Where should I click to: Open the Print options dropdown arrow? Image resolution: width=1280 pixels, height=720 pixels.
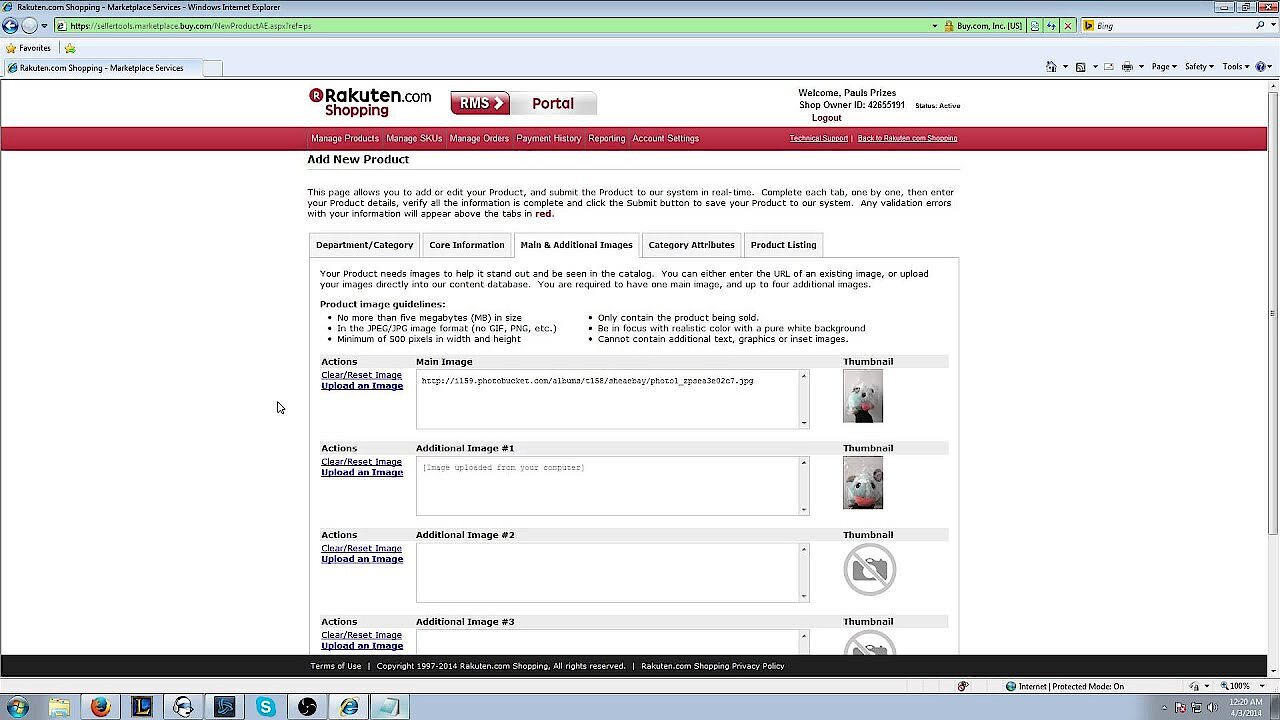(x=1141, y=67)
